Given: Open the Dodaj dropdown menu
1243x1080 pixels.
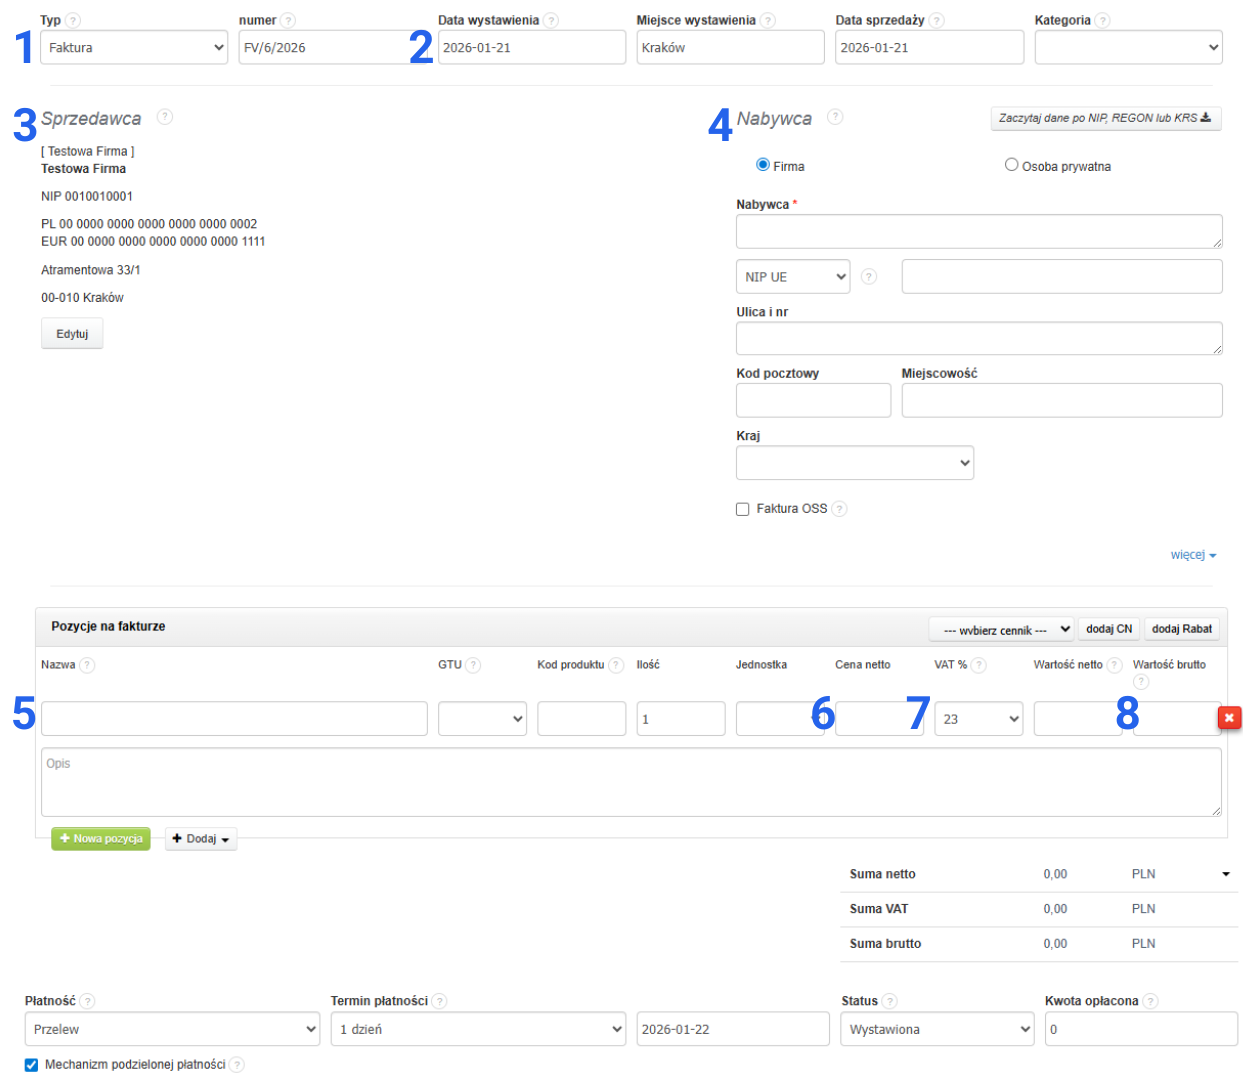Looking at the screenshot, I should point(201,839).
